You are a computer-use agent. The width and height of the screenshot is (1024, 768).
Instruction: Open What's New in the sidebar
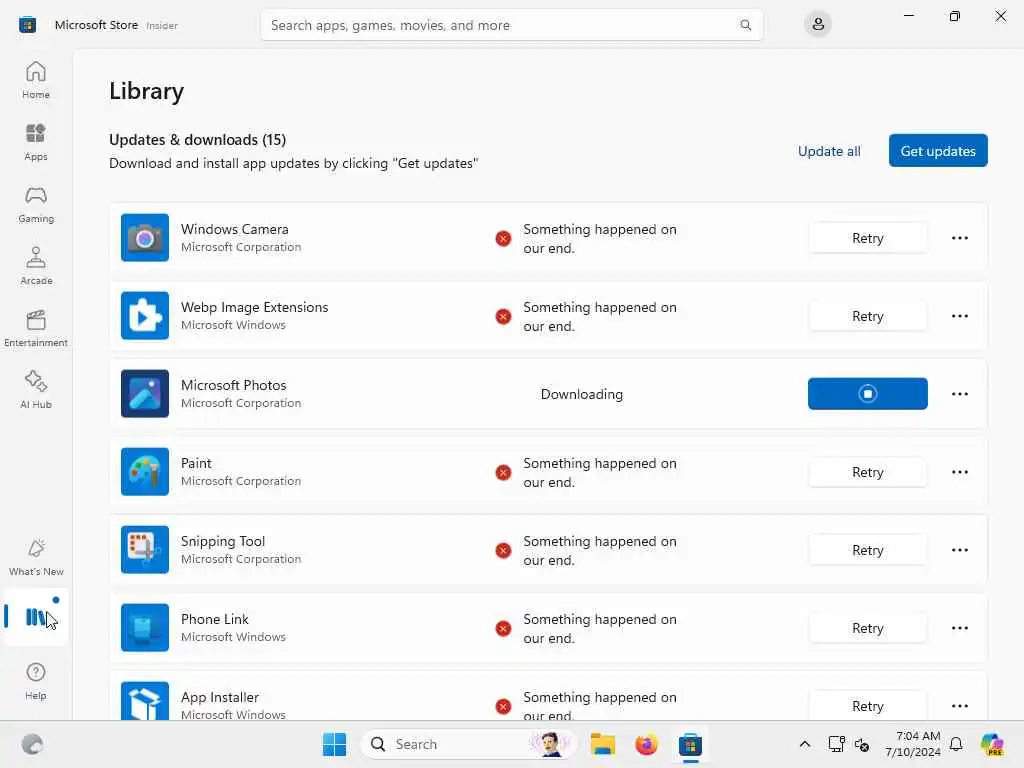(36, 558)
